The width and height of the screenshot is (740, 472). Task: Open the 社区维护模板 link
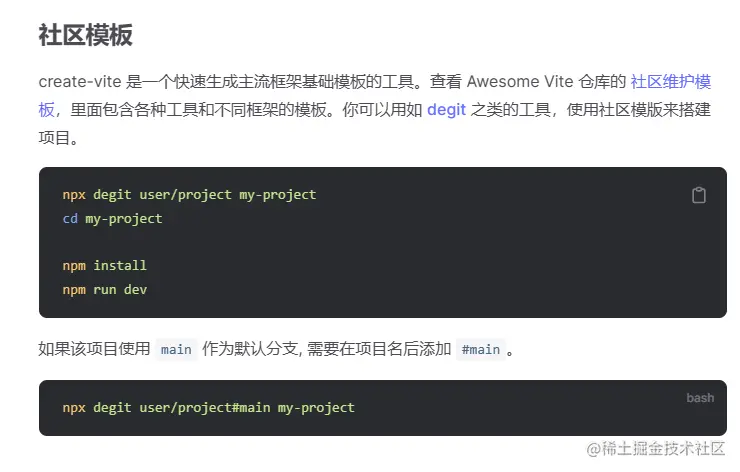pos(670,82)
